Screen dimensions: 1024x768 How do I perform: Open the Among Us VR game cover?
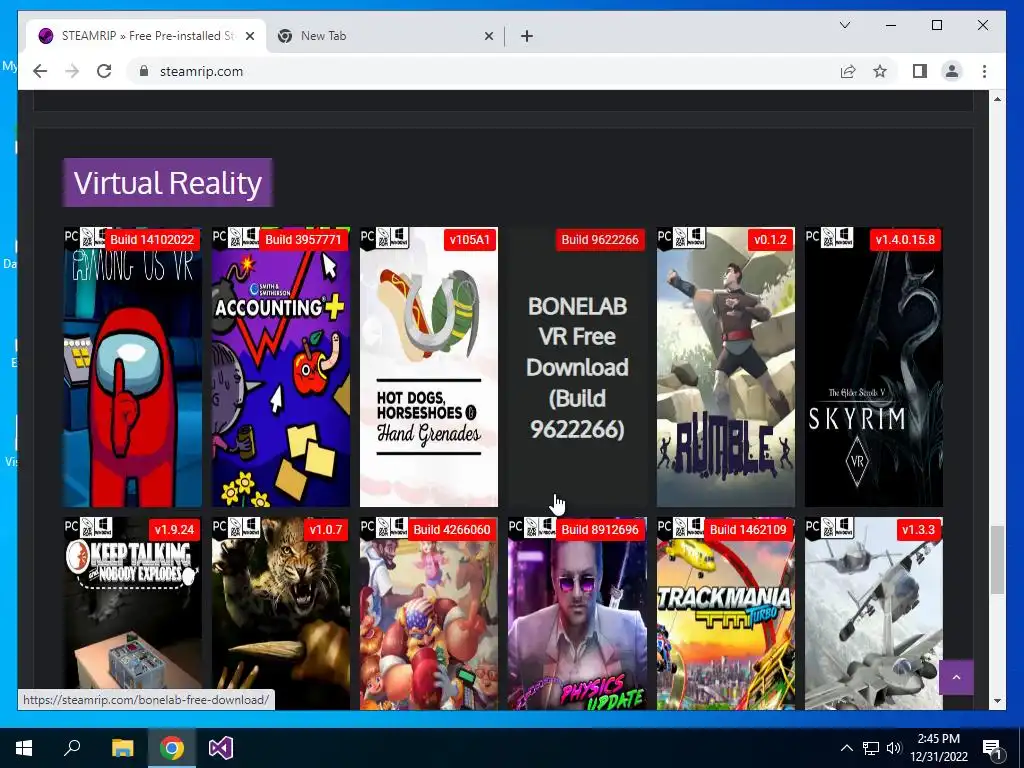click(x=133, y=367)
